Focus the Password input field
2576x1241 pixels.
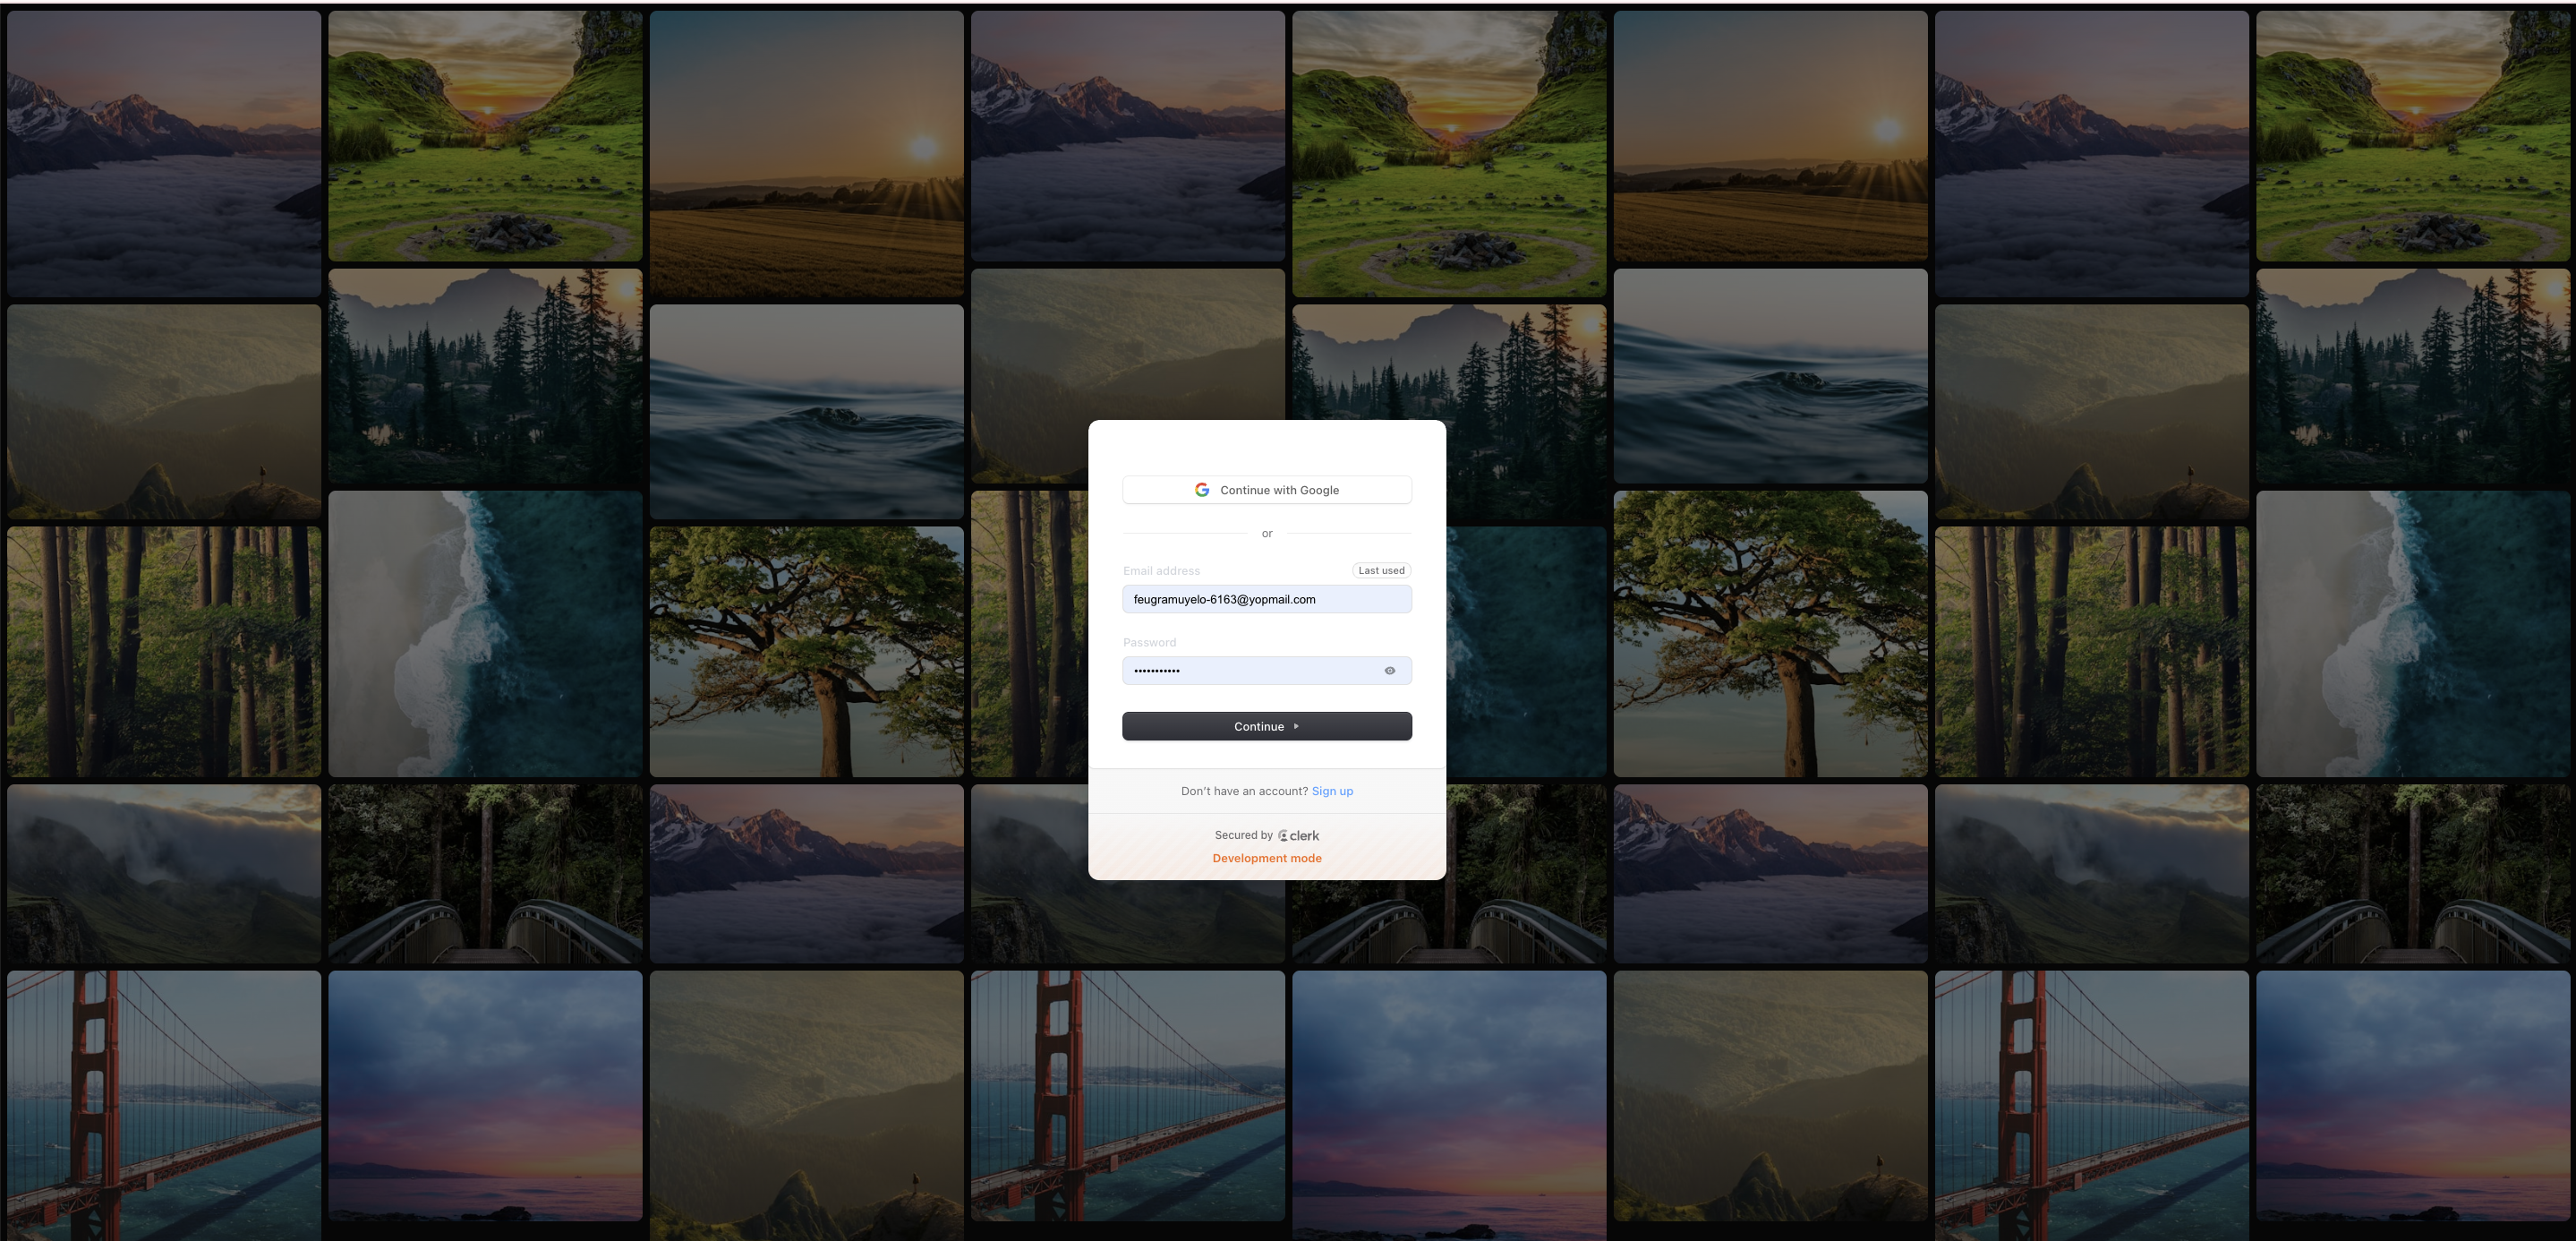point(1250,671)
